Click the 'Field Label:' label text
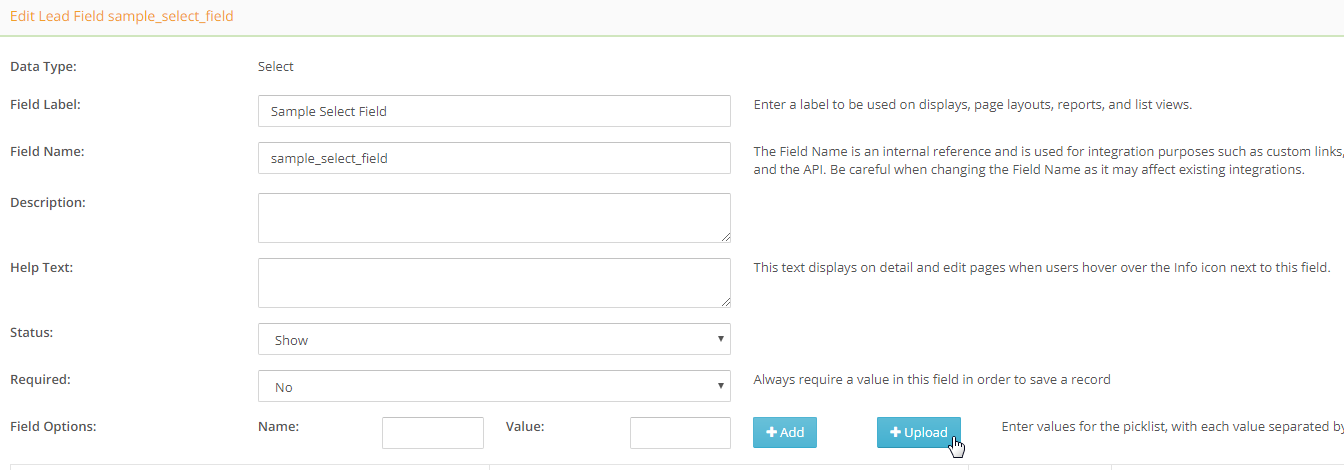This screenshot has width=1344, height=470. [45, 103]
